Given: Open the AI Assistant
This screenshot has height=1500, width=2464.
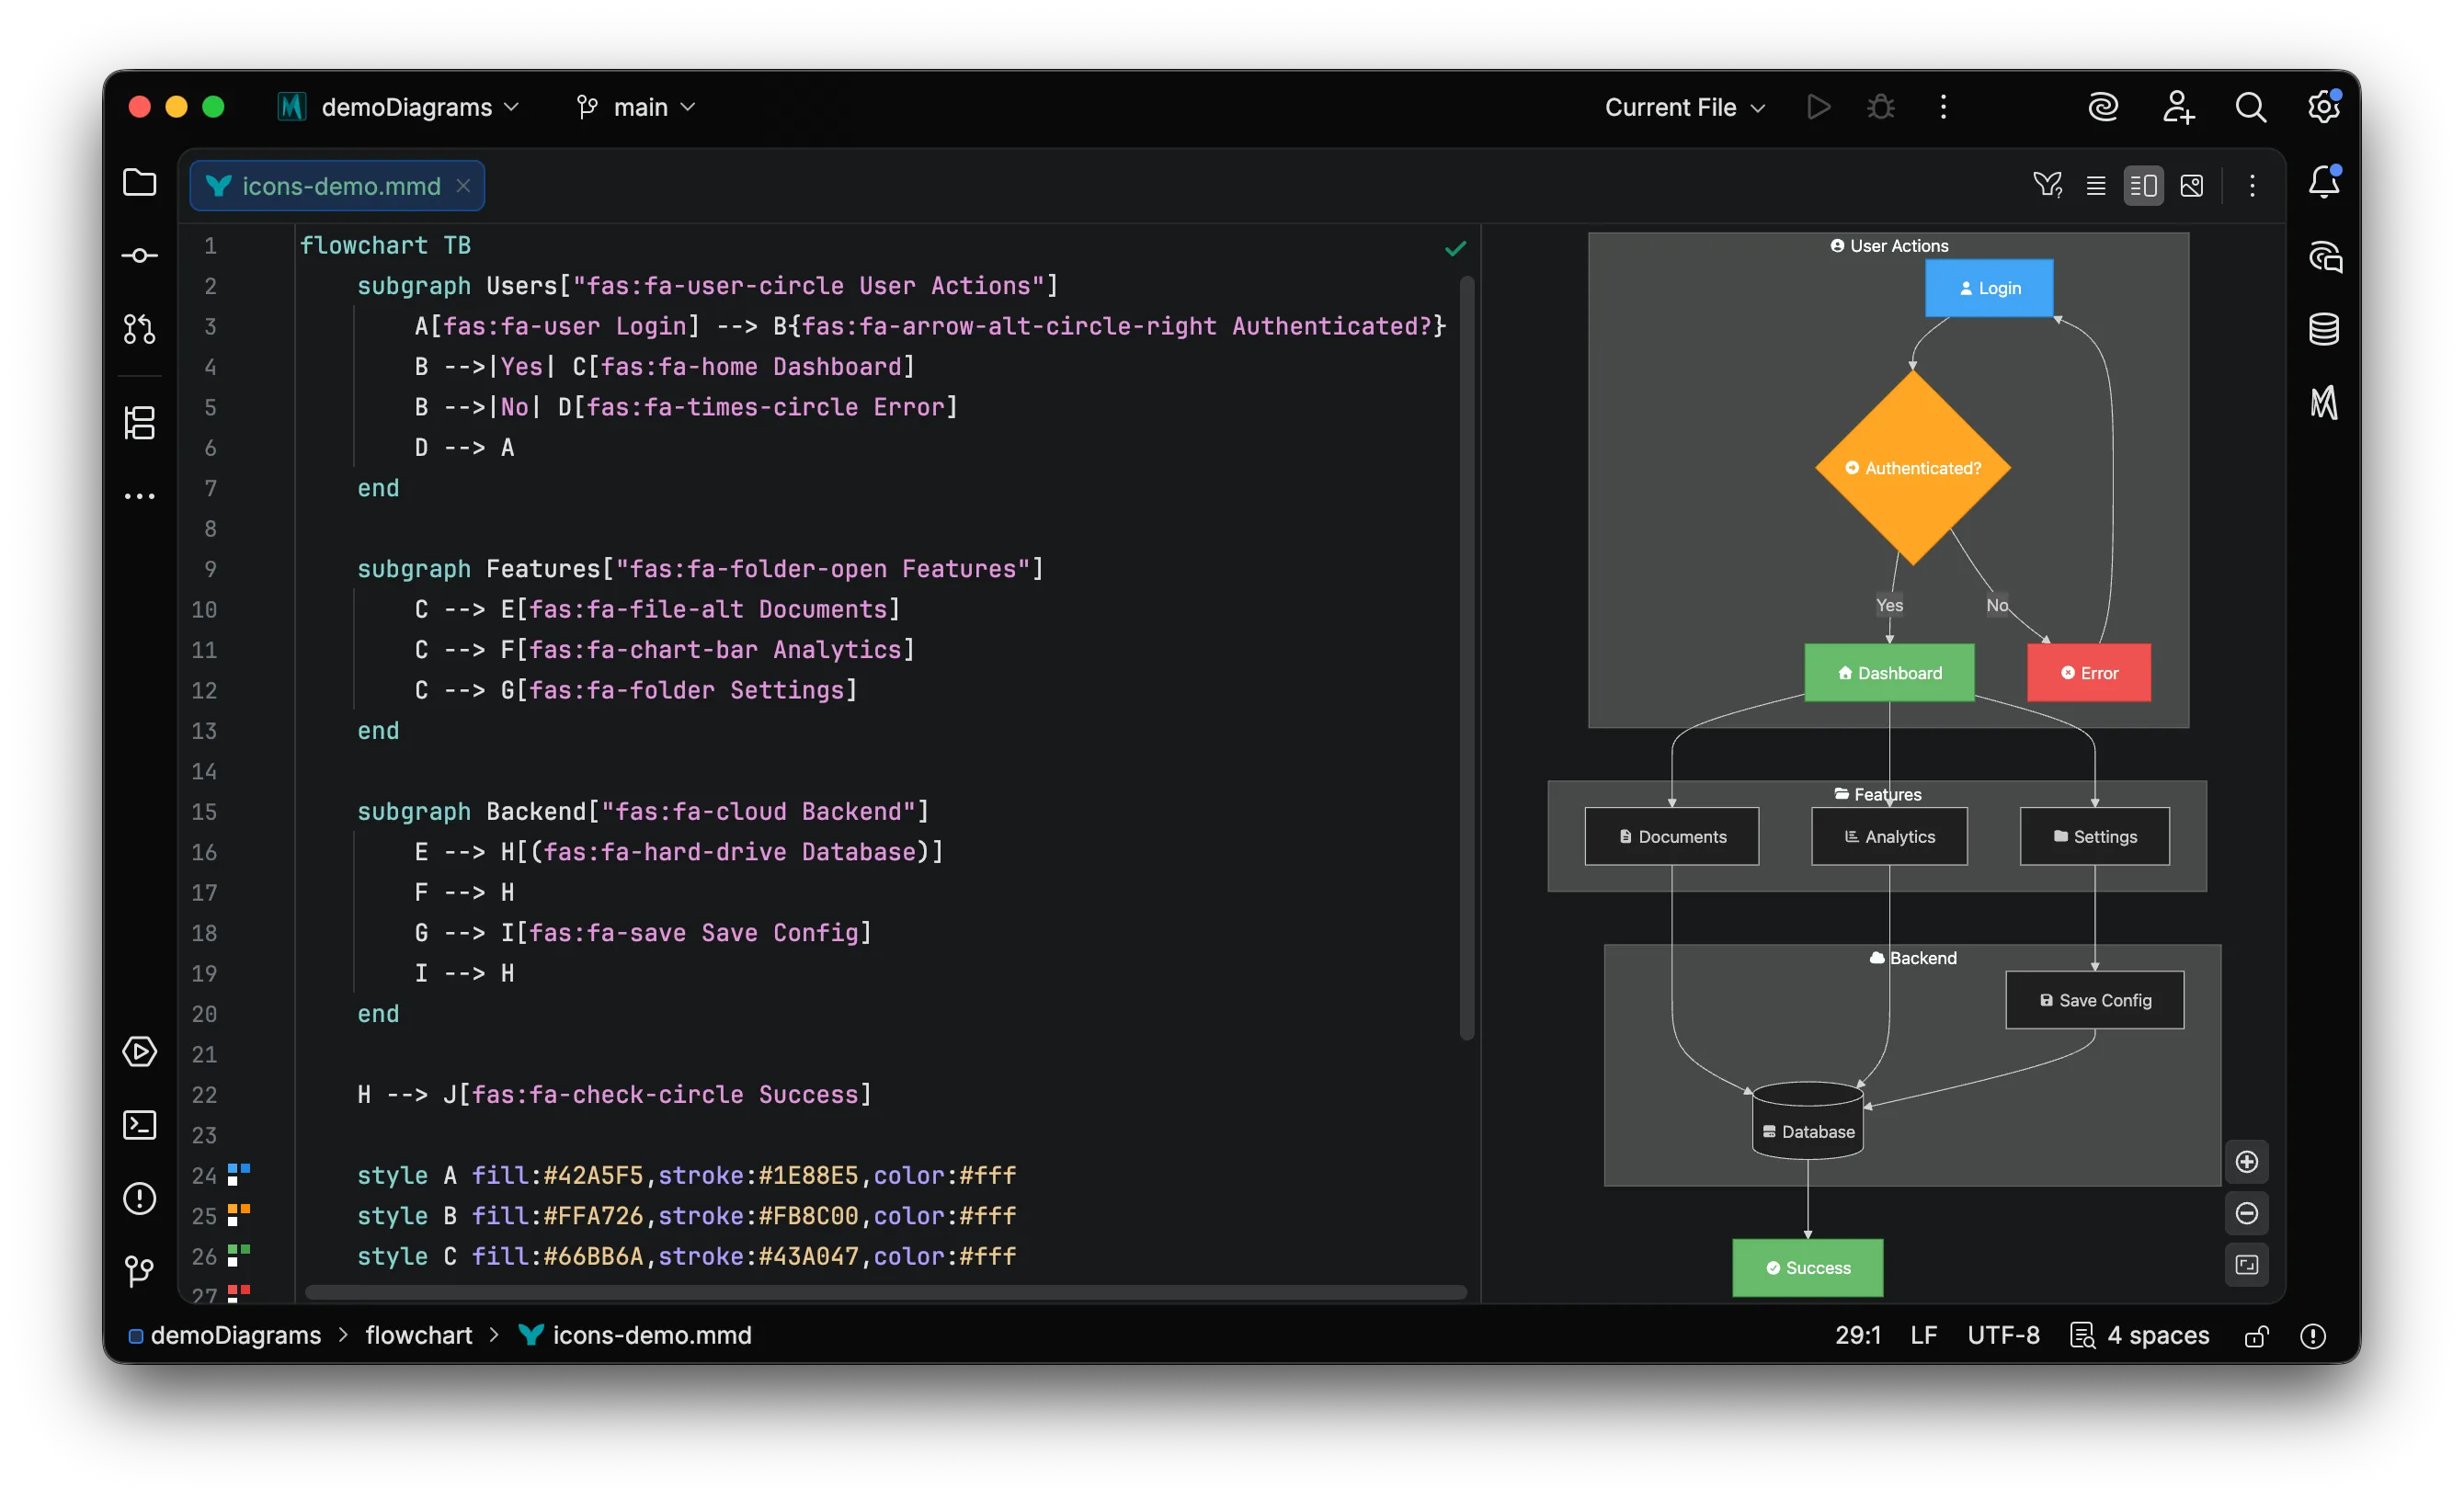Looking at the screenshot, I should 2104,107.
